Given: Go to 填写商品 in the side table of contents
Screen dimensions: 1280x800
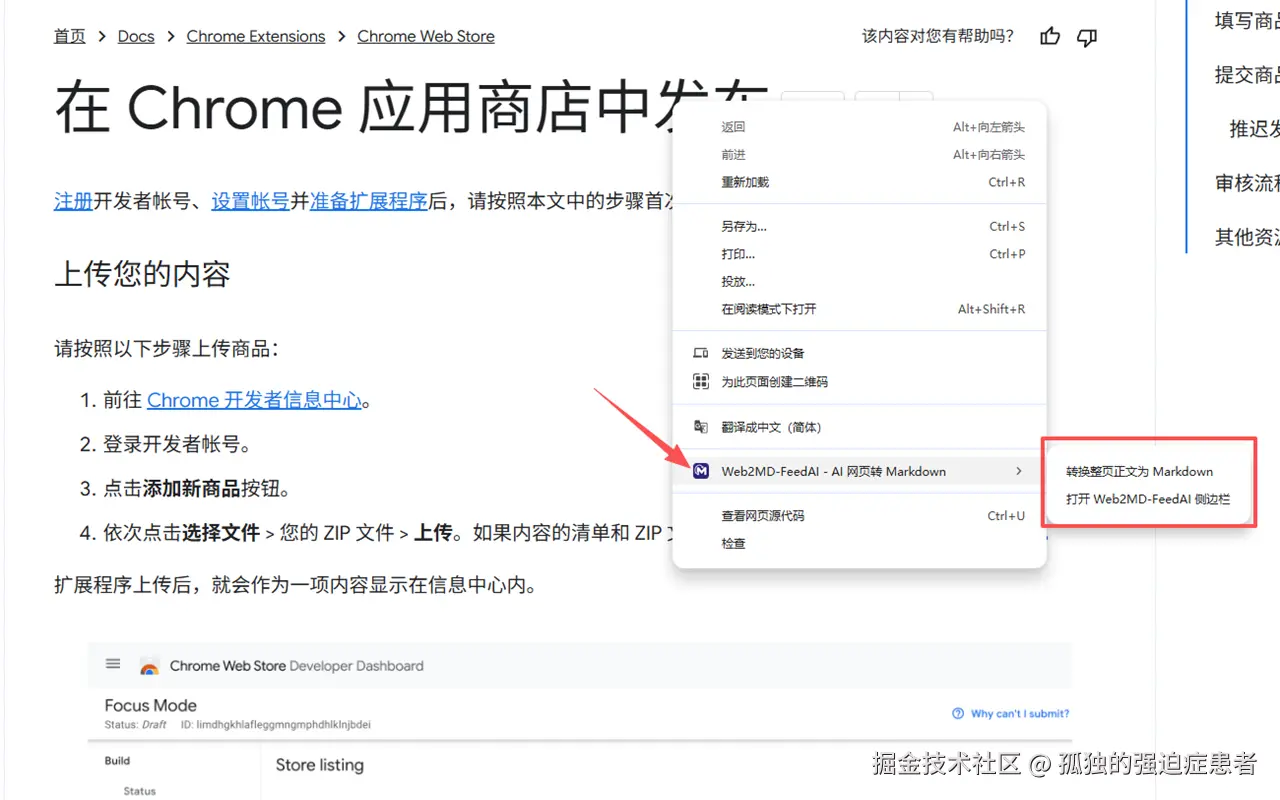Looking at the screenshot, I should tap(1247, 20).
